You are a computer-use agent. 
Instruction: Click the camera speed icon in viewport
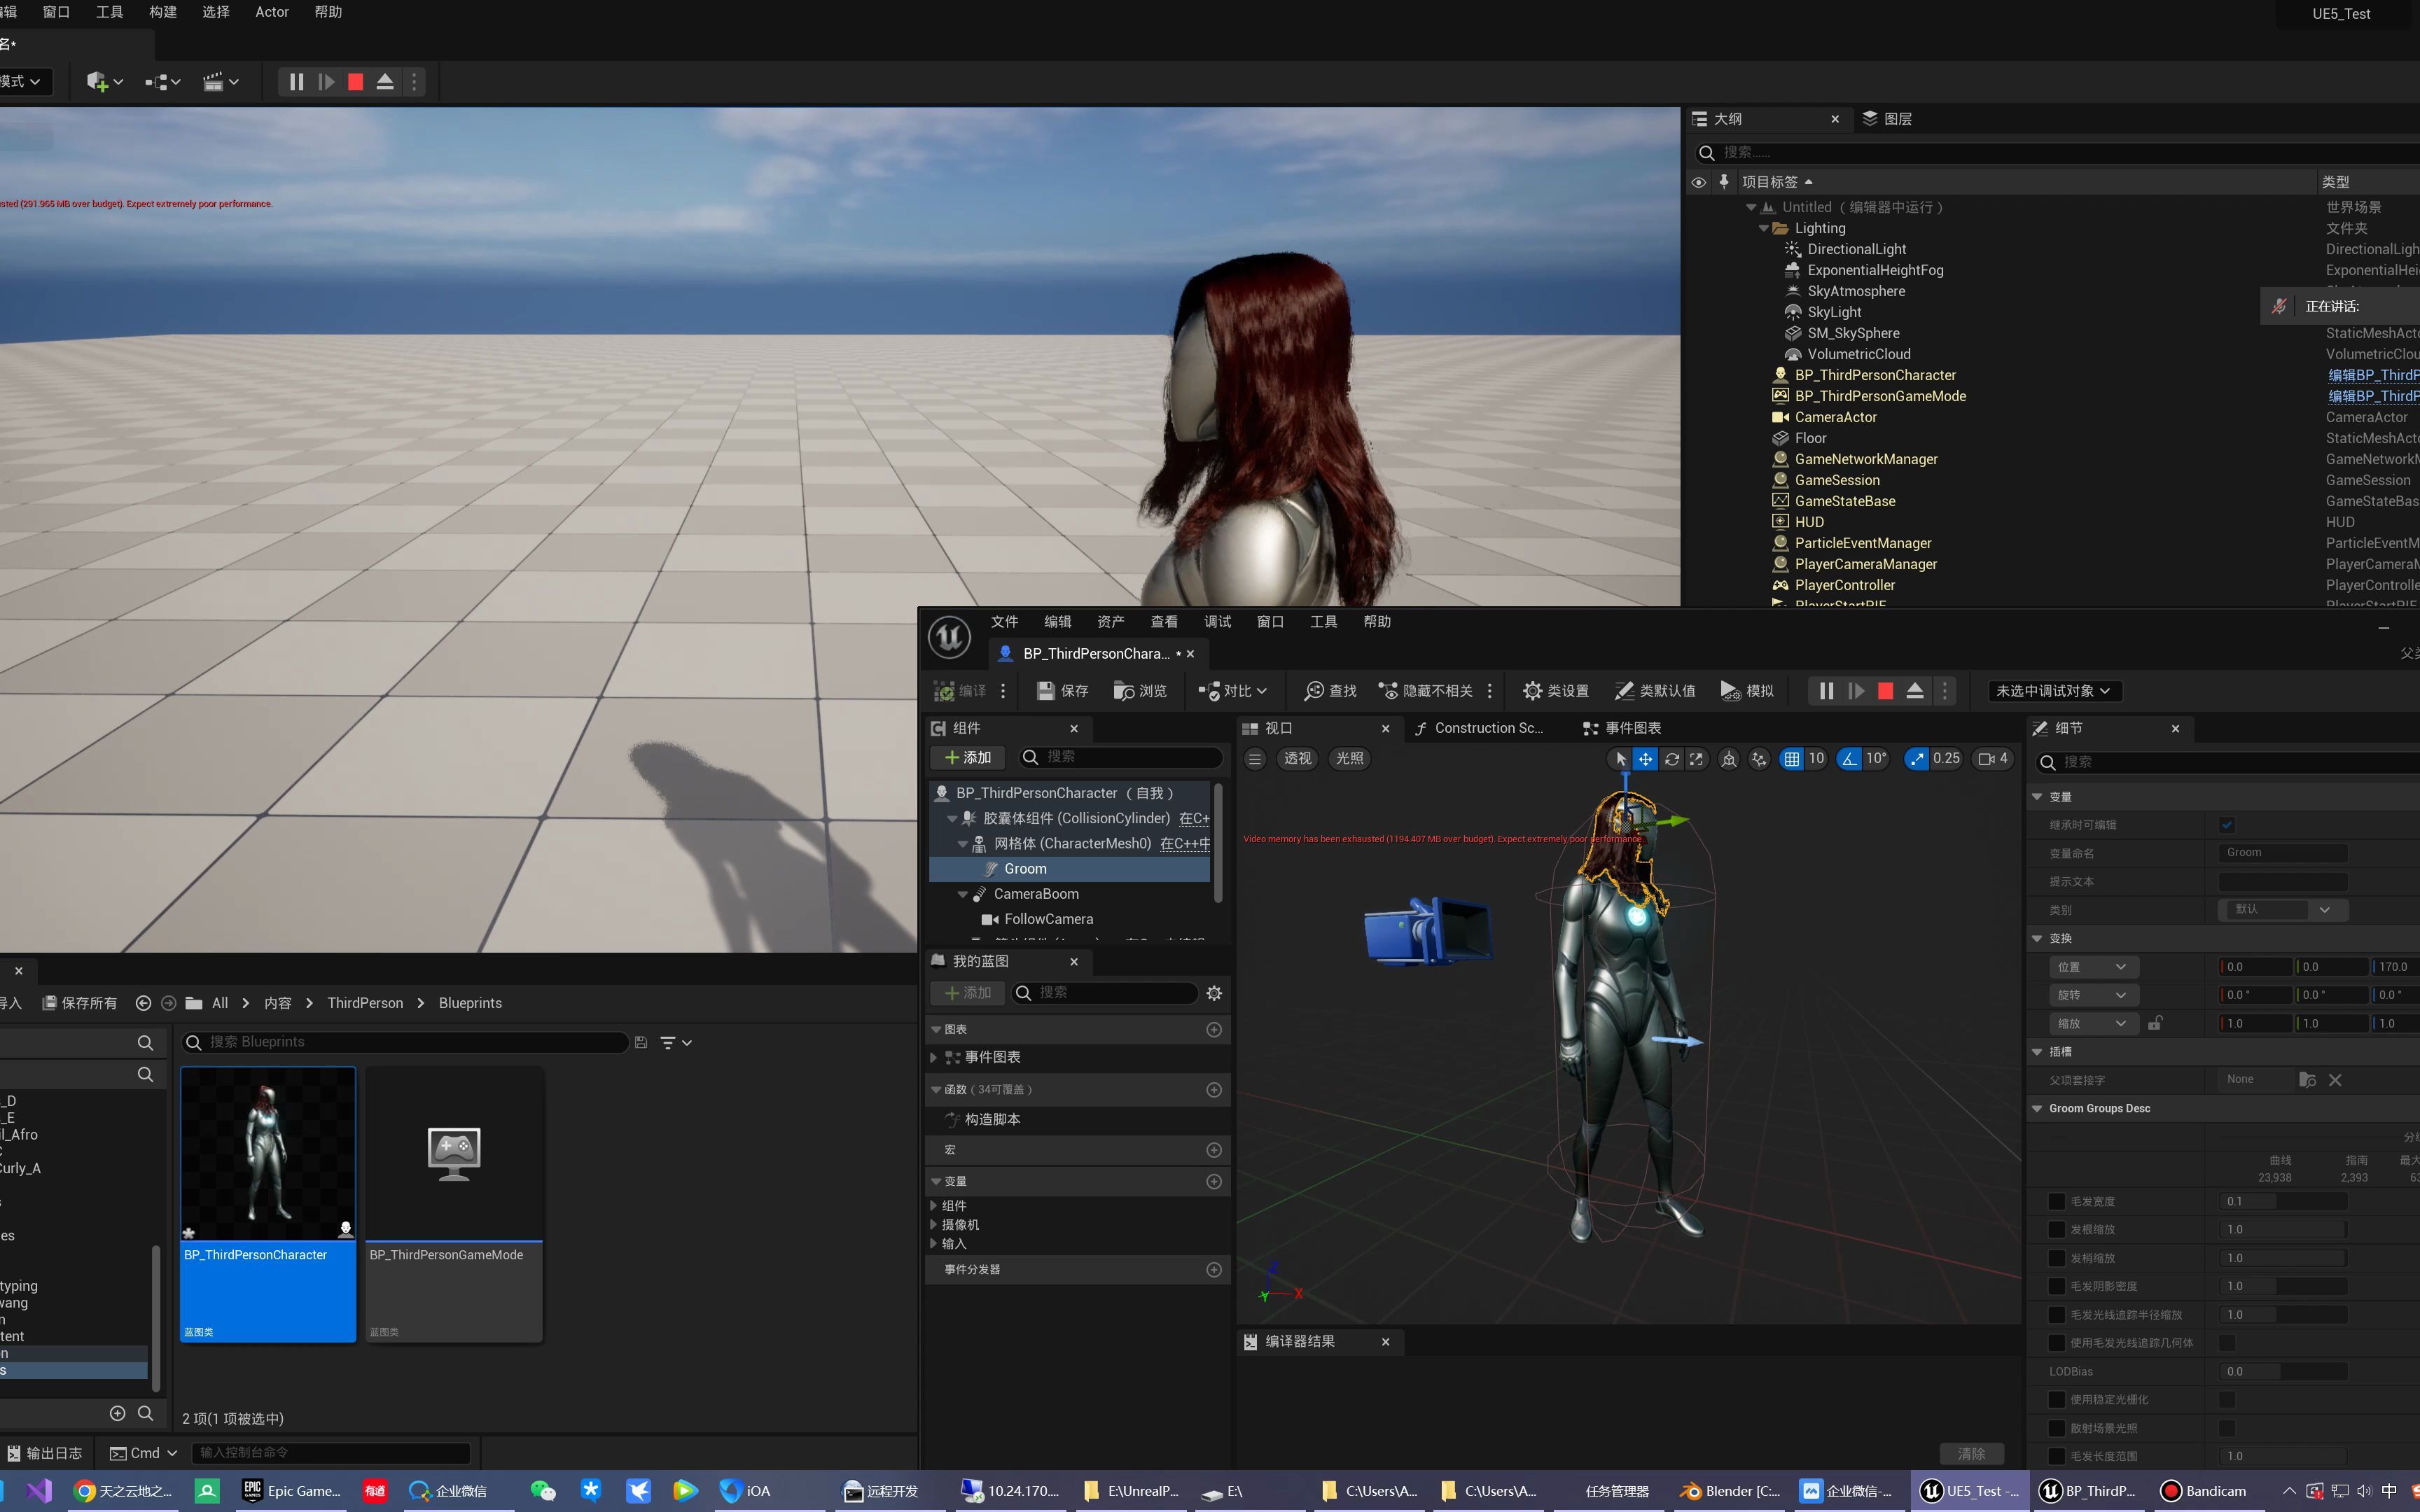(x=1986, y=759)
